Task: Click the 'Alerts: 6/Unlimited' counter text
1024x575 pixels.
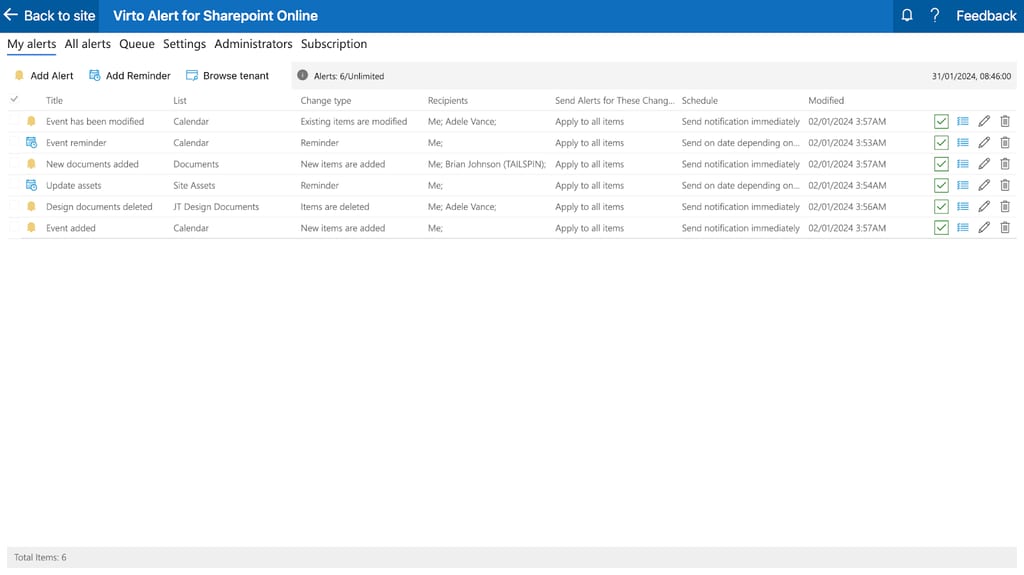Action: (x=349, y=76)
